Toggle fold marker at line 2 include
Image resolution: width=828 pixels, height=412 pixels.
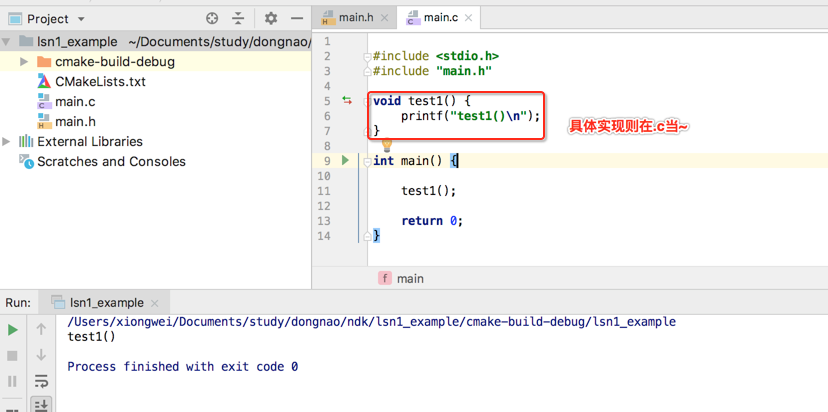(368, 56)
